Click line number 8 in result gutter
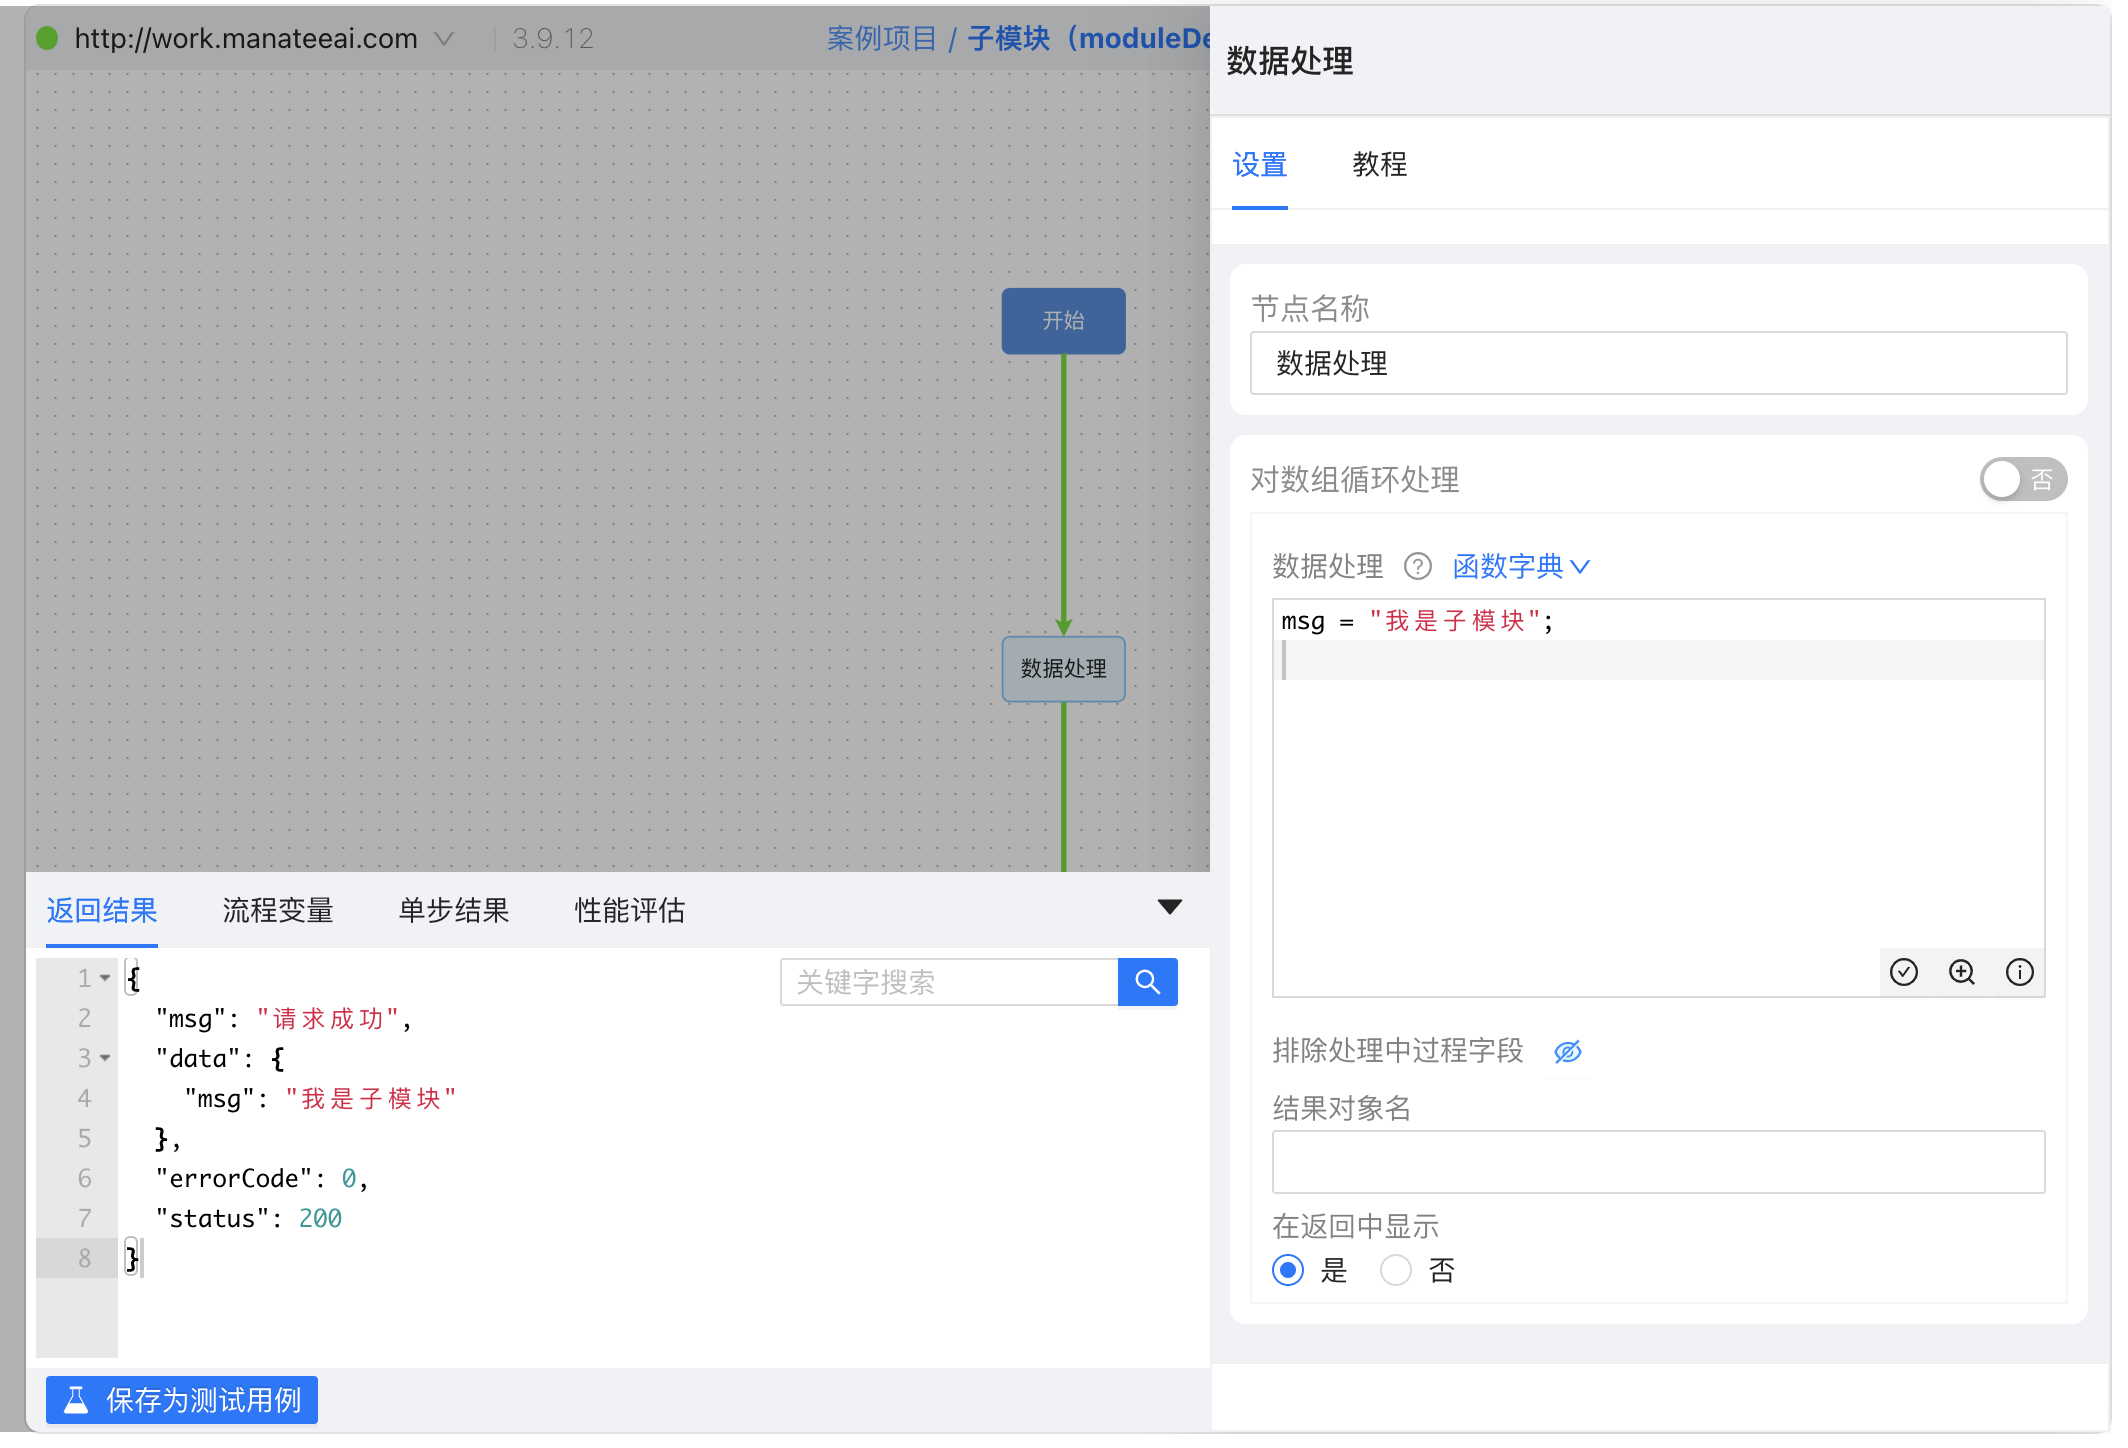The height and width of the screenshot is (1448, 2128). pyautogui.click(x=85, y=1258)
